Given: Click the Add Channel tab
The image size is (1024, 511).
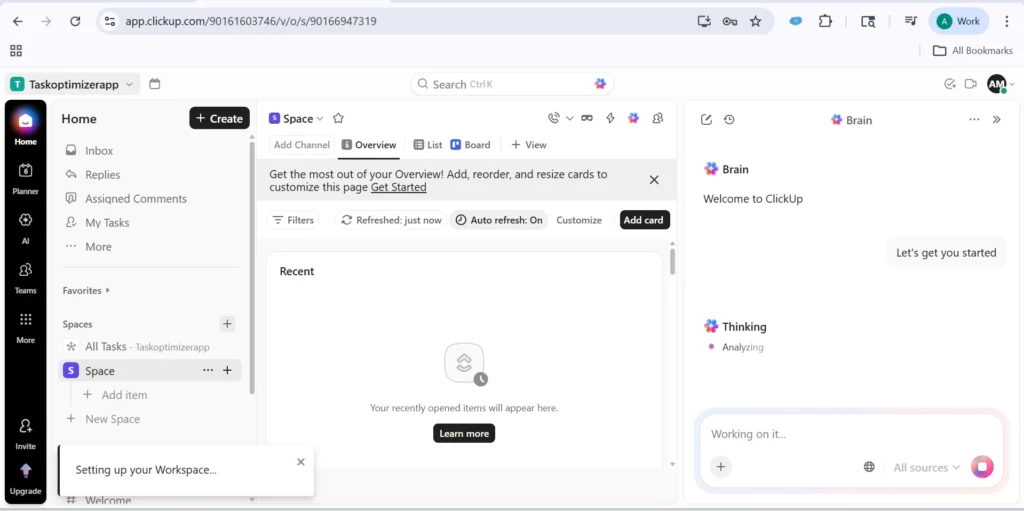Looking at the screenshot, I should (301, 145).
